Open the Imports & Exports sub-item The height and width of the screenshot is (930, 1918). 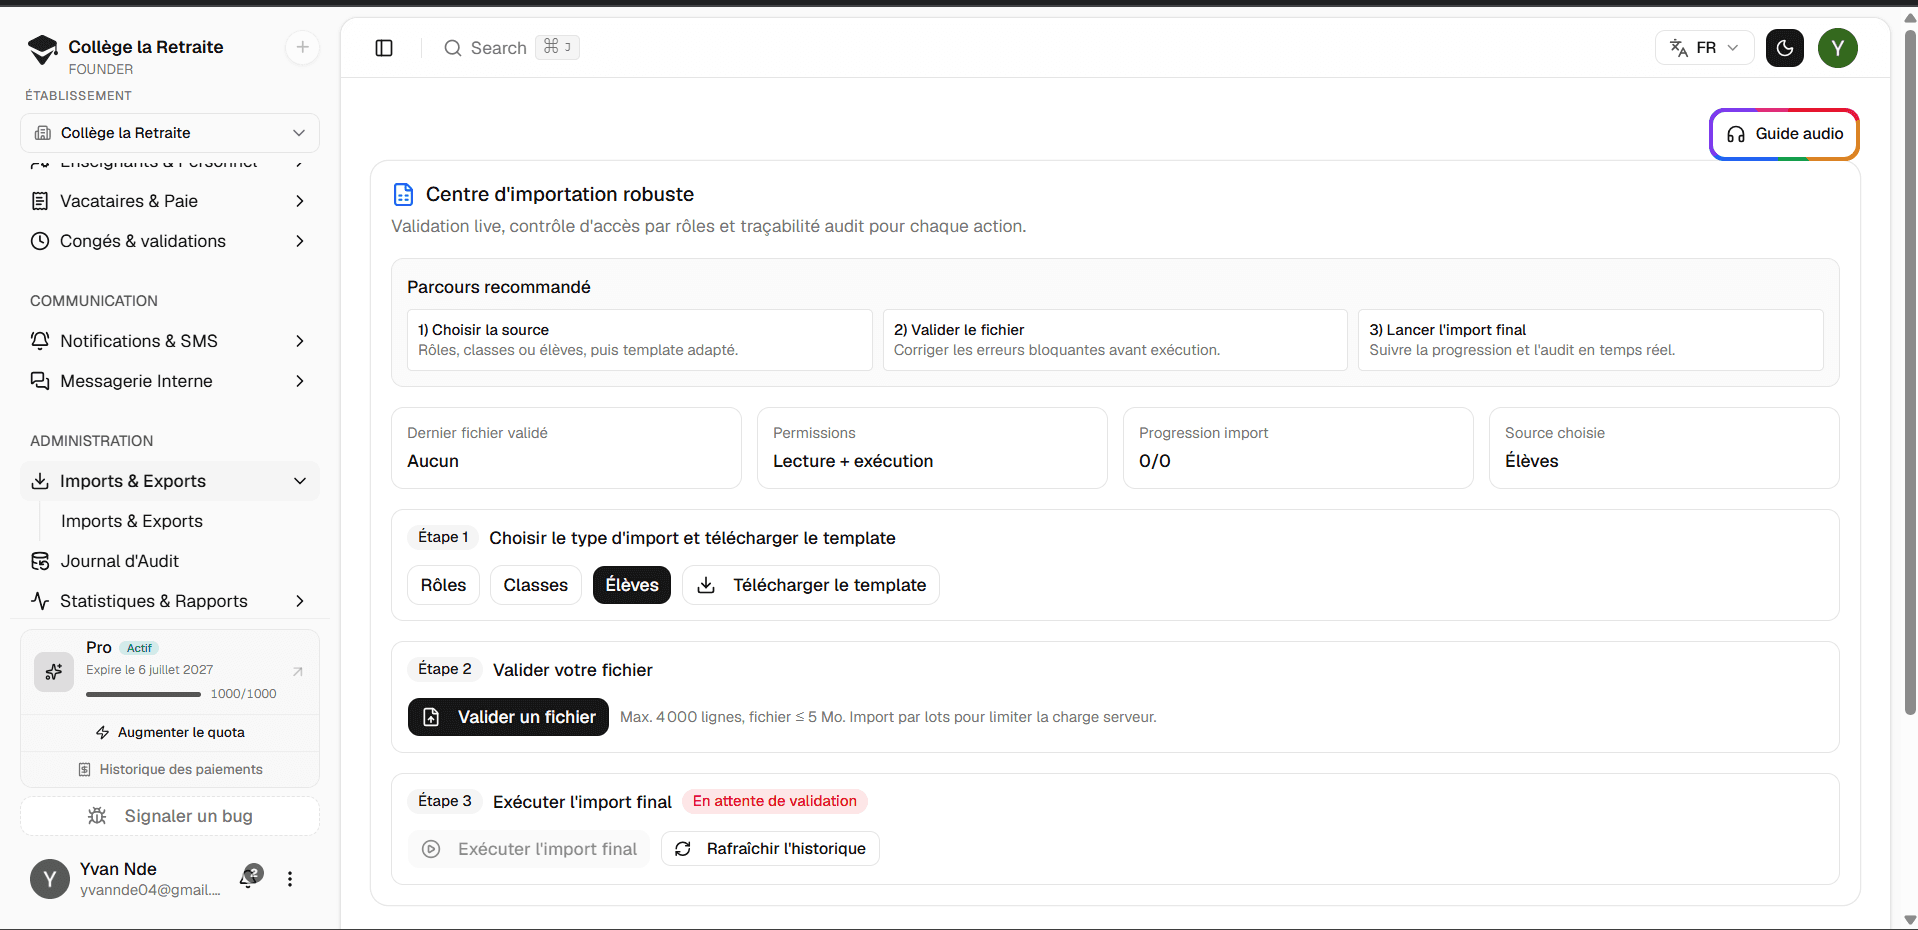[132, 521]
